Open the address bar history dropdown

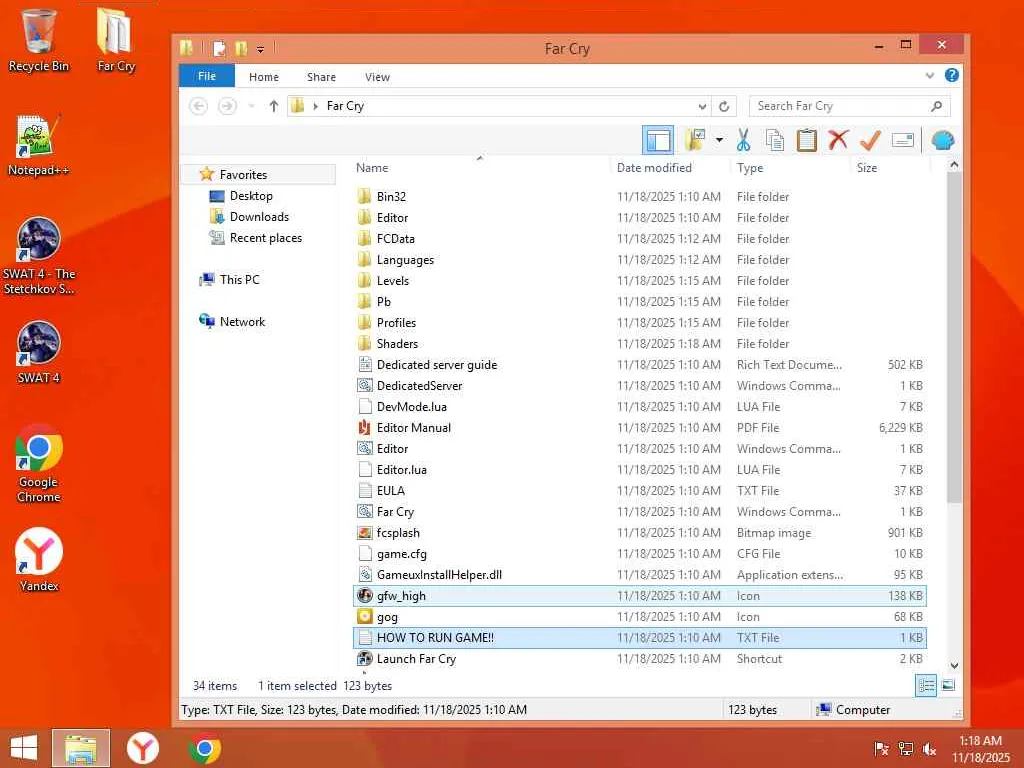click(702, 106)
